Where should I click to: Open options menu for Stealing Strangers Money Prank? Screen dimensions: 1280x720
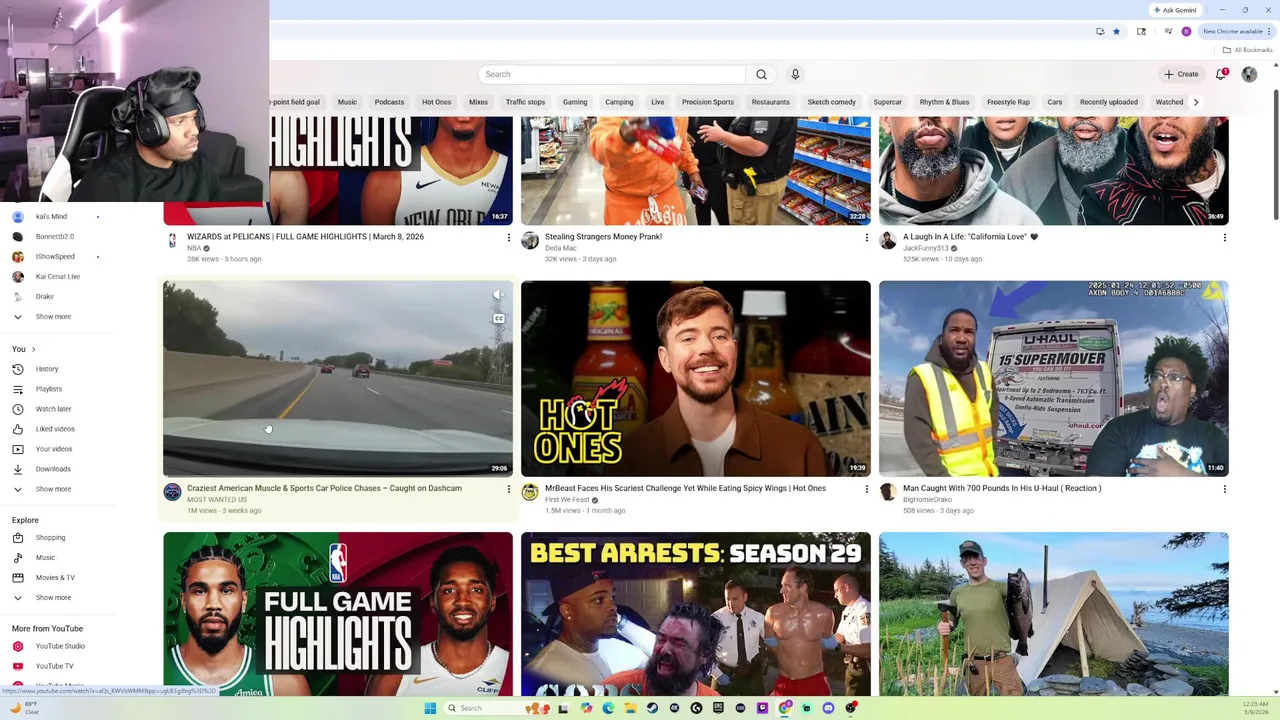click(866, 238)
